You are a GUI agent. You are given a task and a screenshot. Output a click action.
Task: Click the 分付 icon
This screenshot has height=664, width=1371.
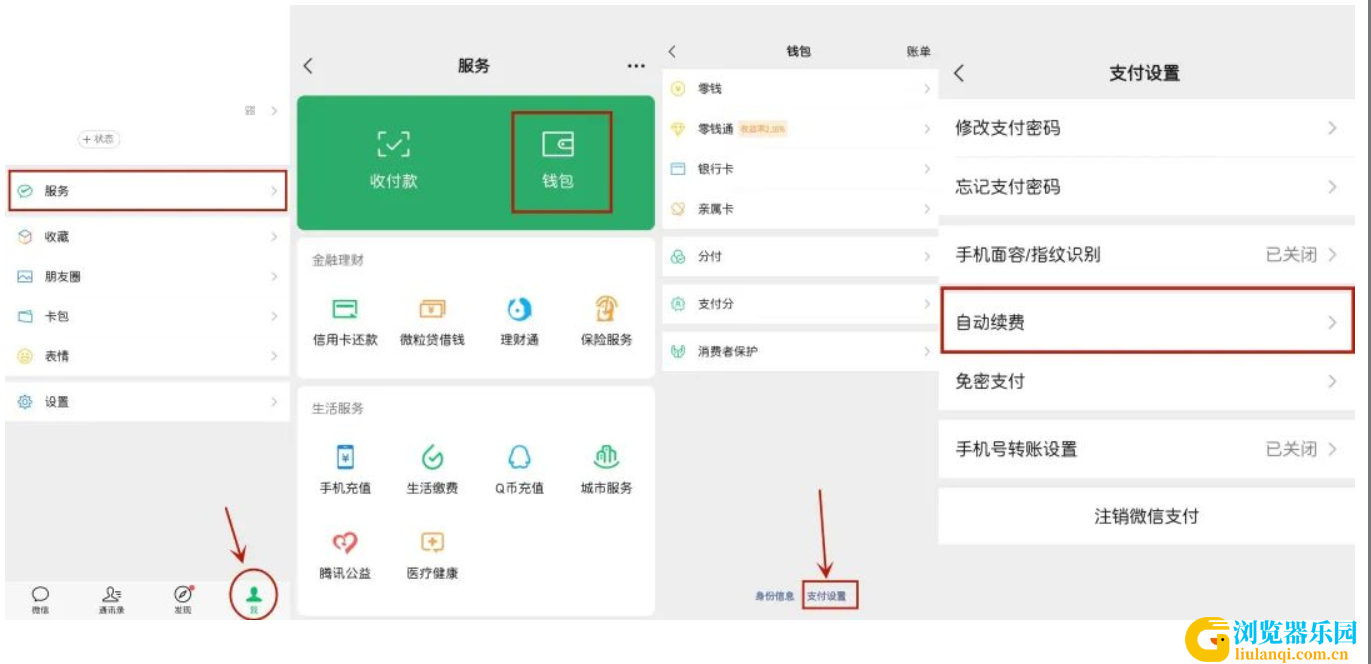[x=678, y=257]
